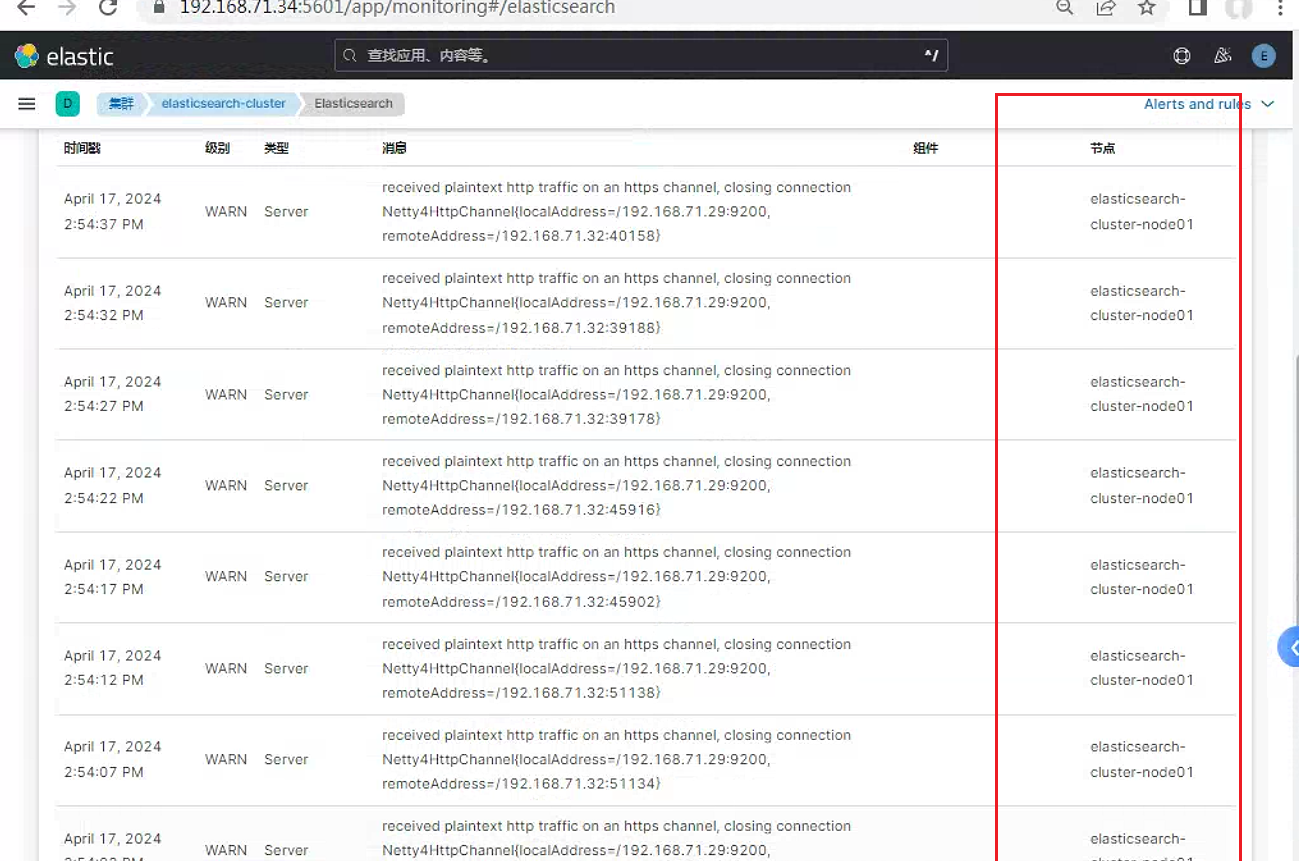
Task: Select the 集群 breadcrumb
Action: [x=121, y=103]
